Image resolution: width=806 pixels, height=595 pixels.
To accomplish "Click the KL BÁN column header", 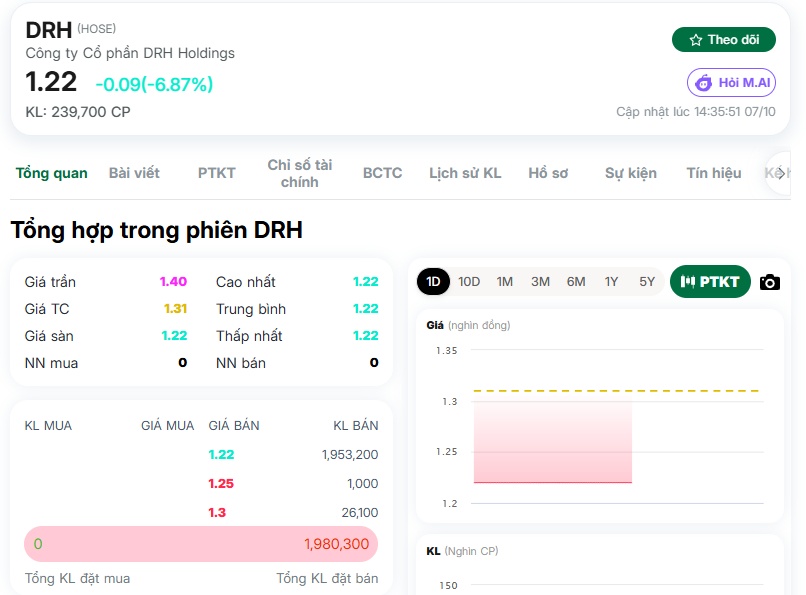I will tap(356, 425).
